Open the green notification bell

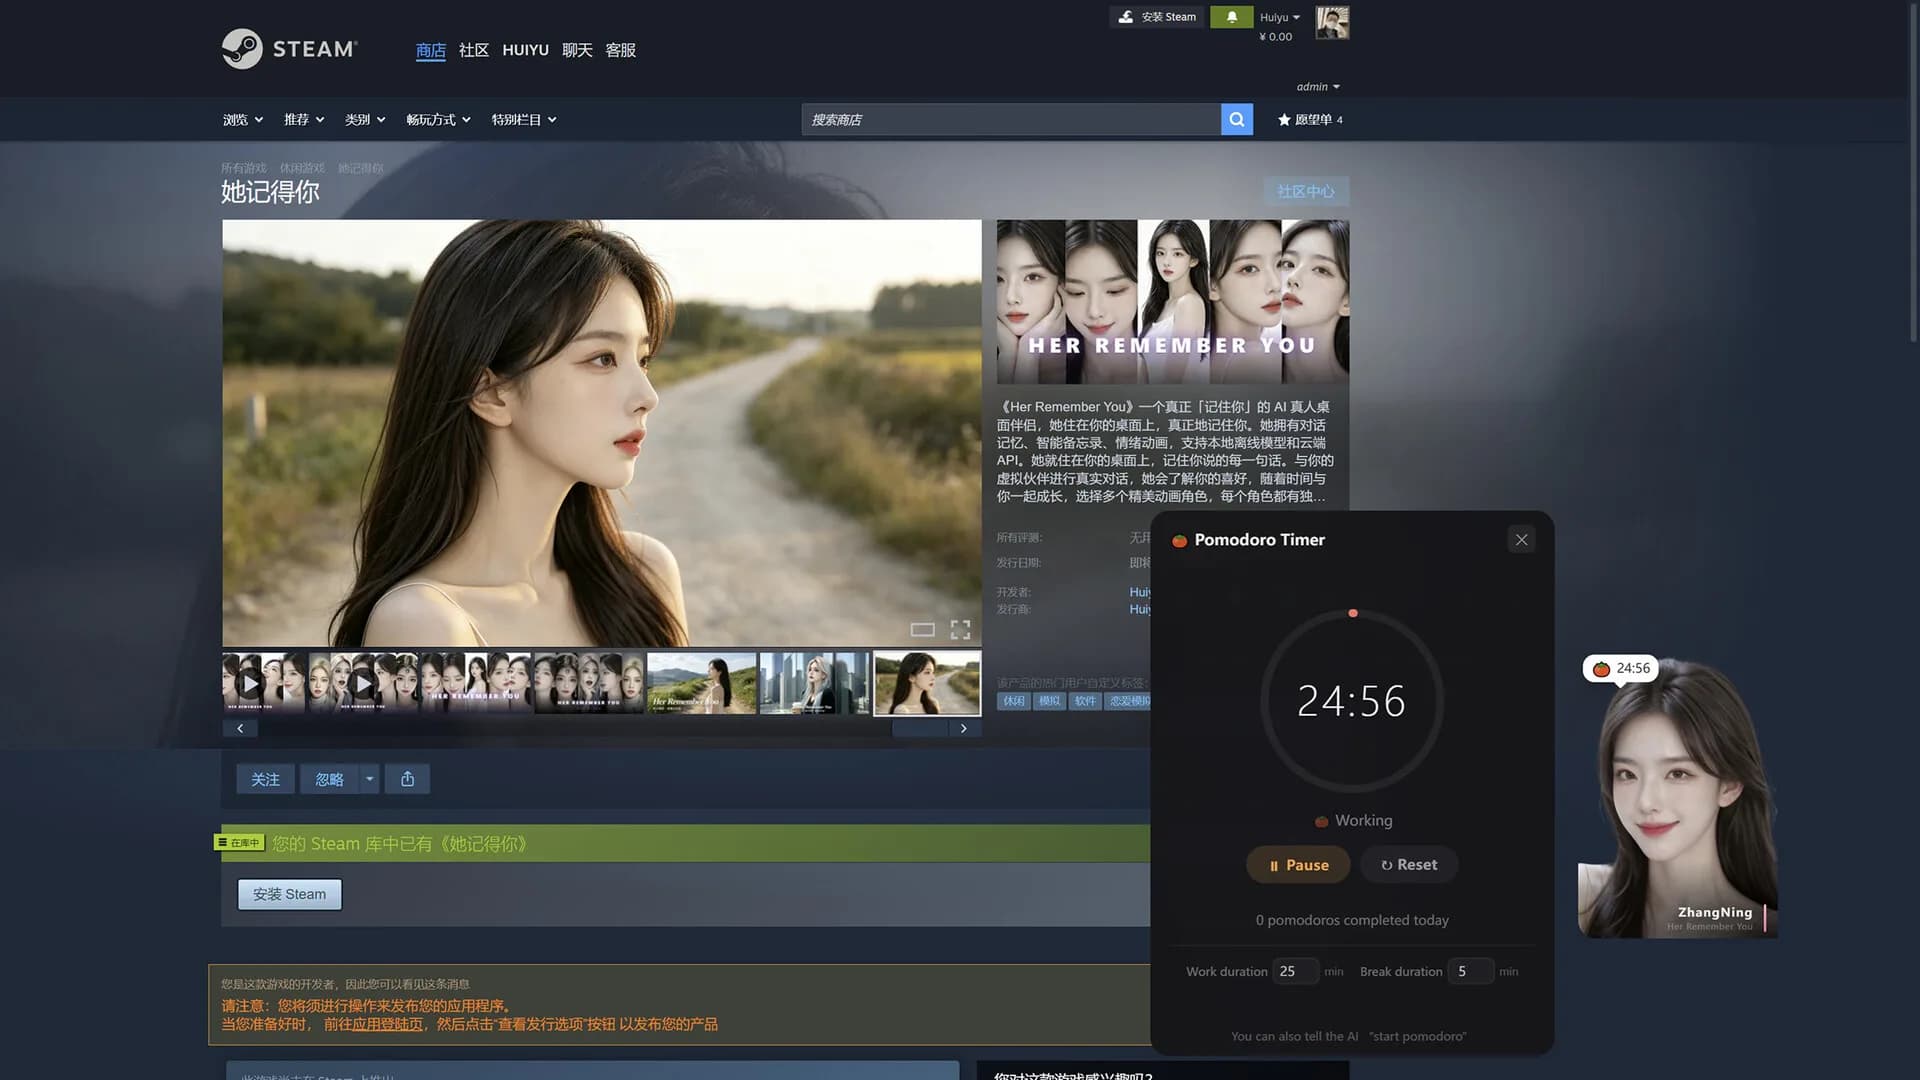coord(1231,17)
